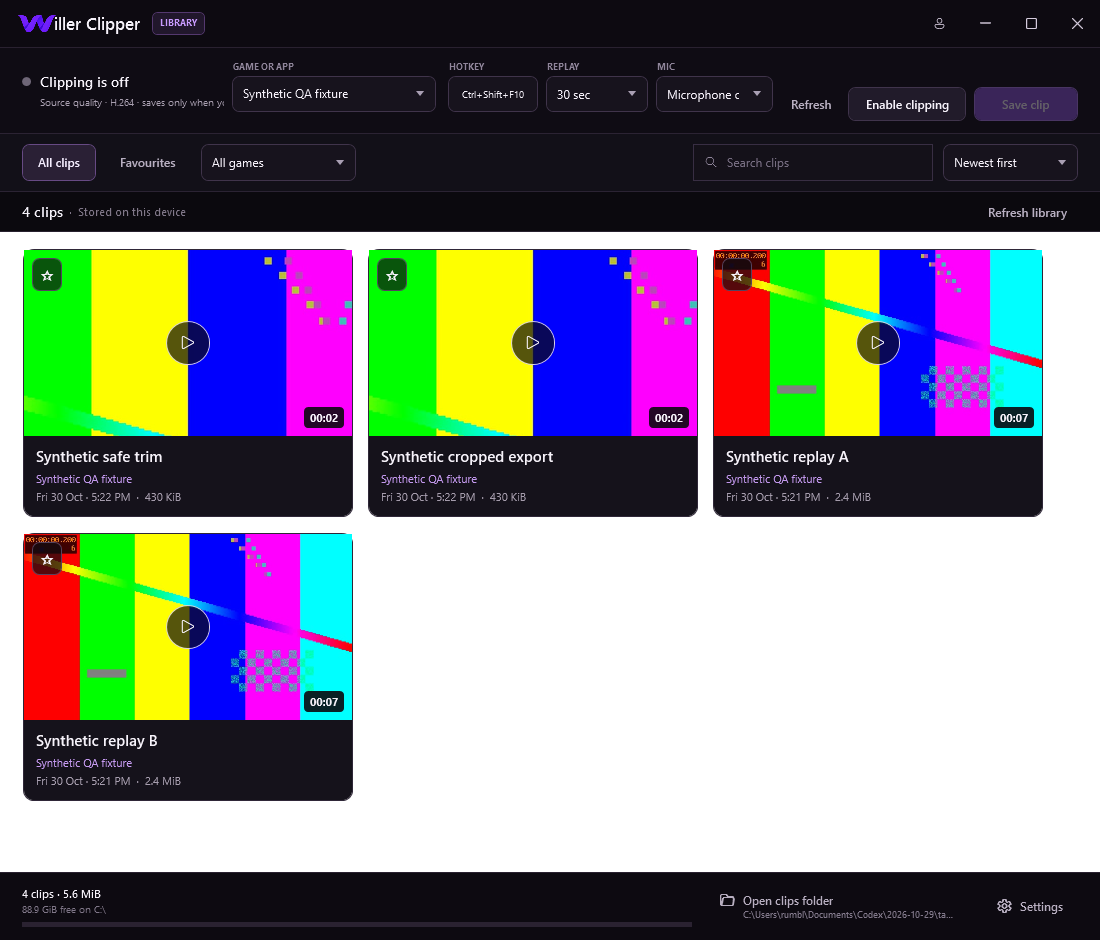
Task: Play the Synthetic cropped export clip
Action: tap(533, 342)
